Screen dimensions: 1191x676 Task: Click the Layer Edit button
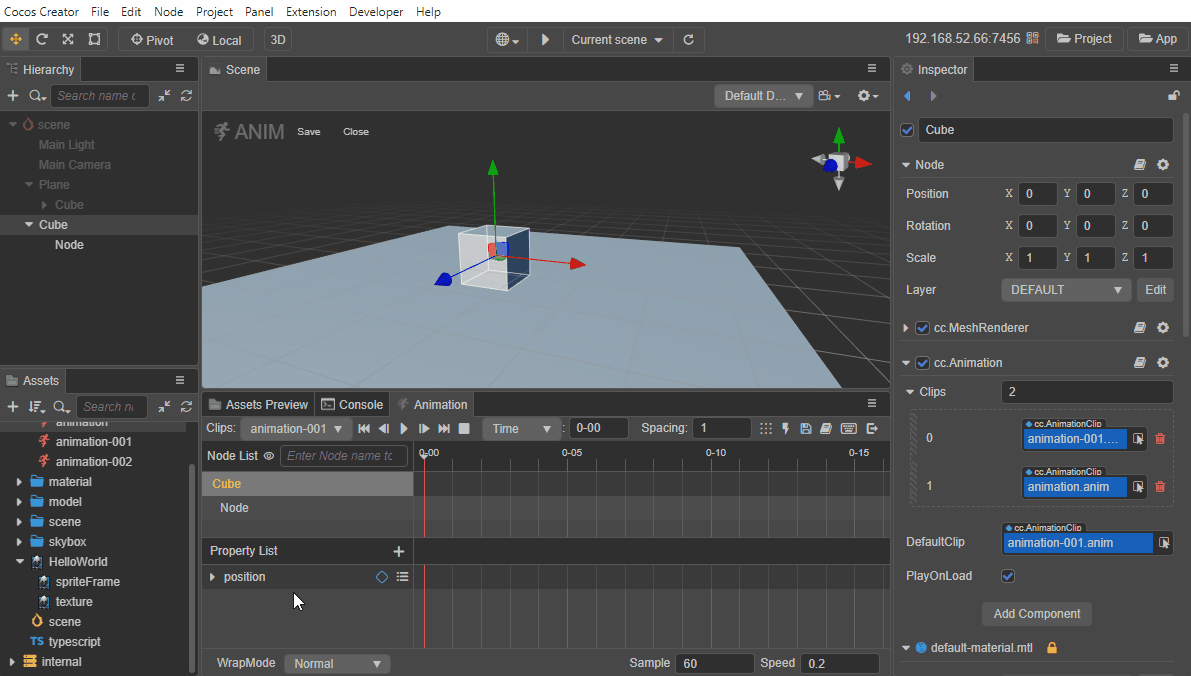pos(1155,289)
